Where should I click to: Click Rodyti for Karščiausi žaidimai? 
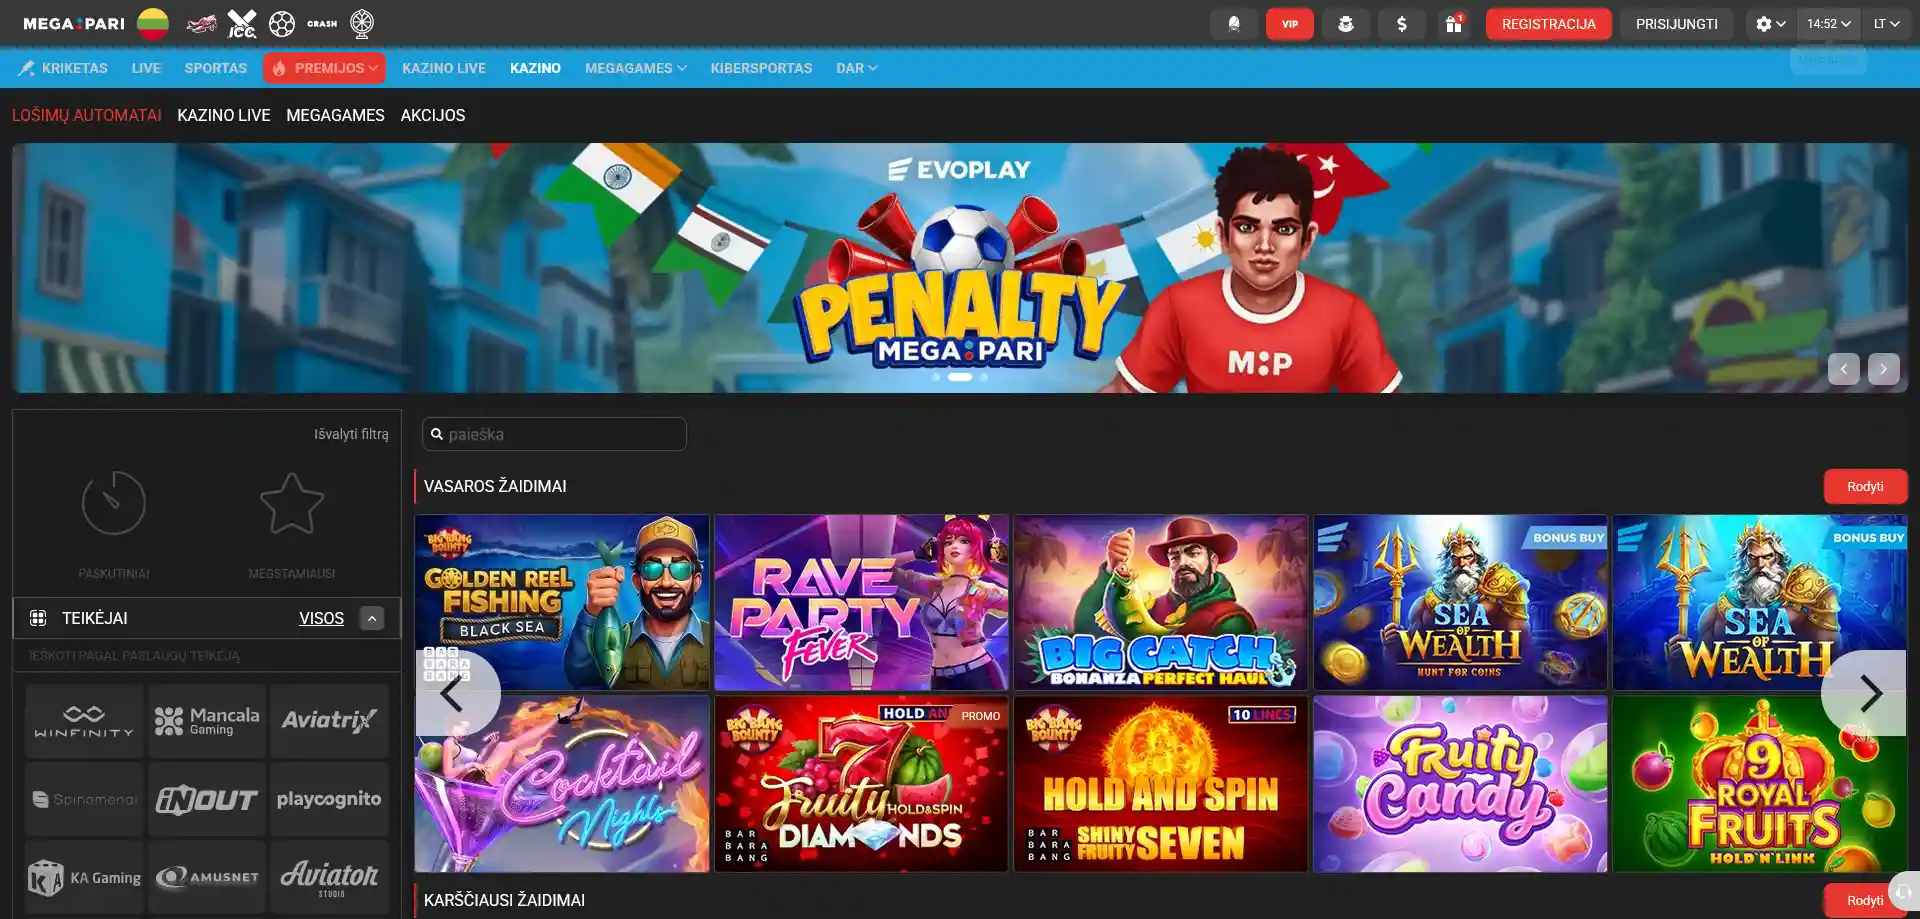[1865, 900]
